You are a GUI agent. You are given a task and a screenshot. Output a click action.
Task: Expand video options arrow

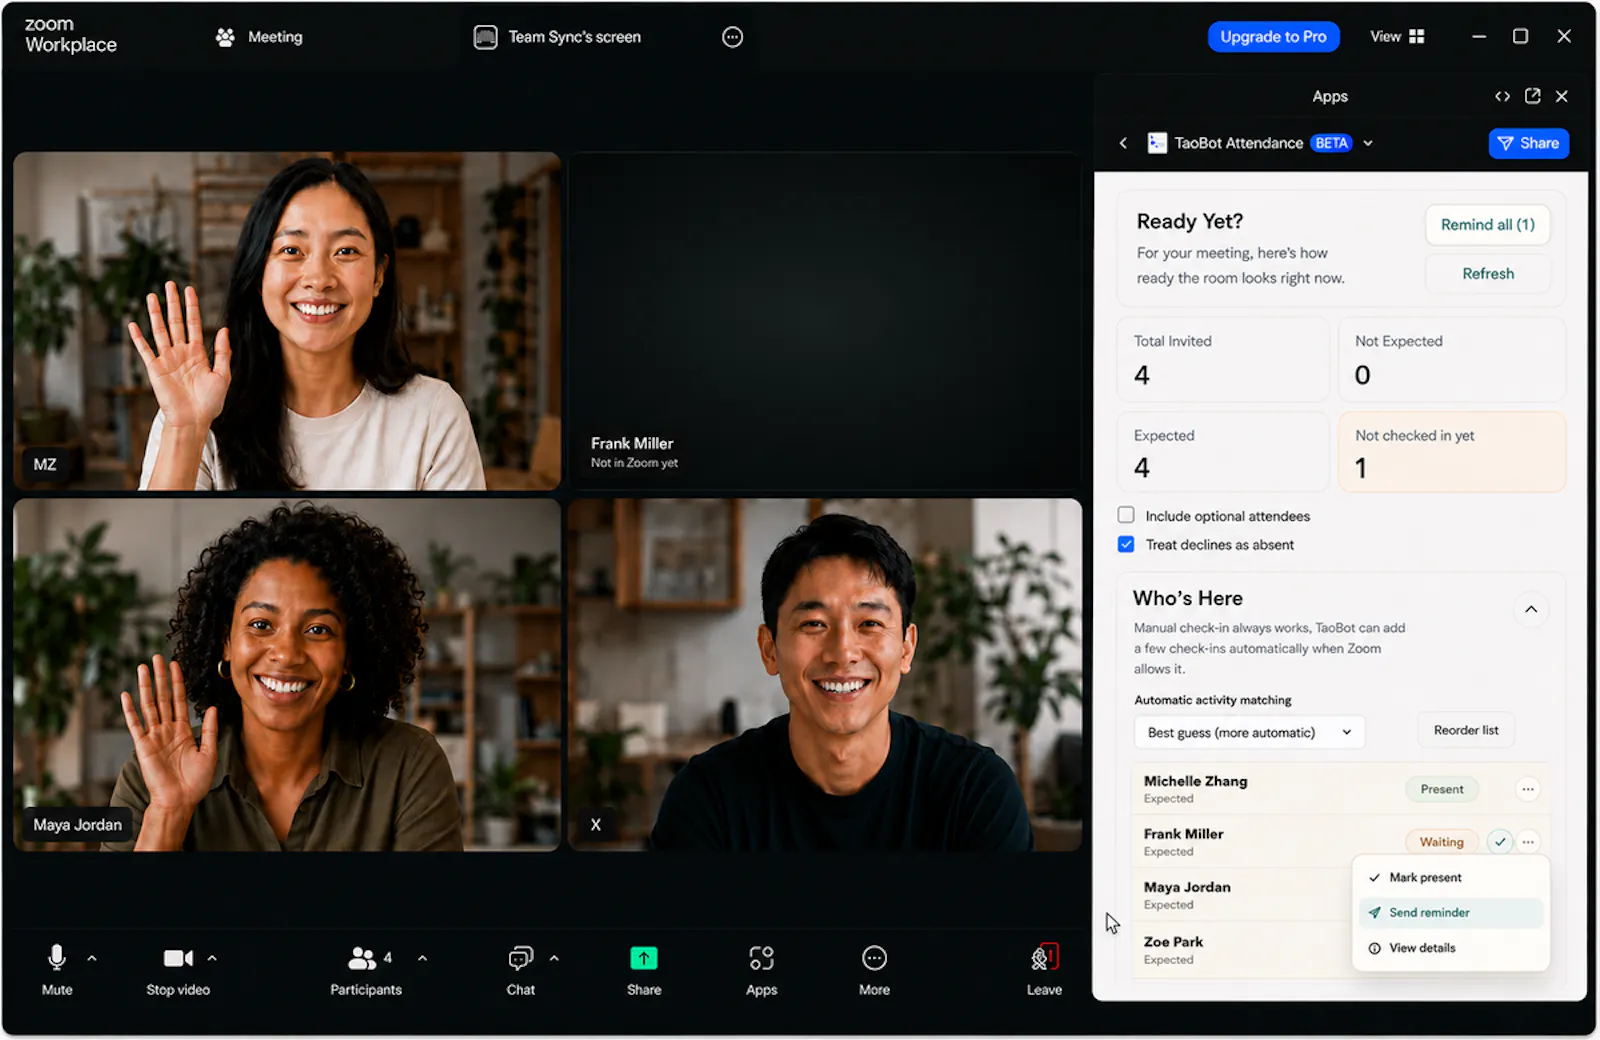click(x=212, y=958)
